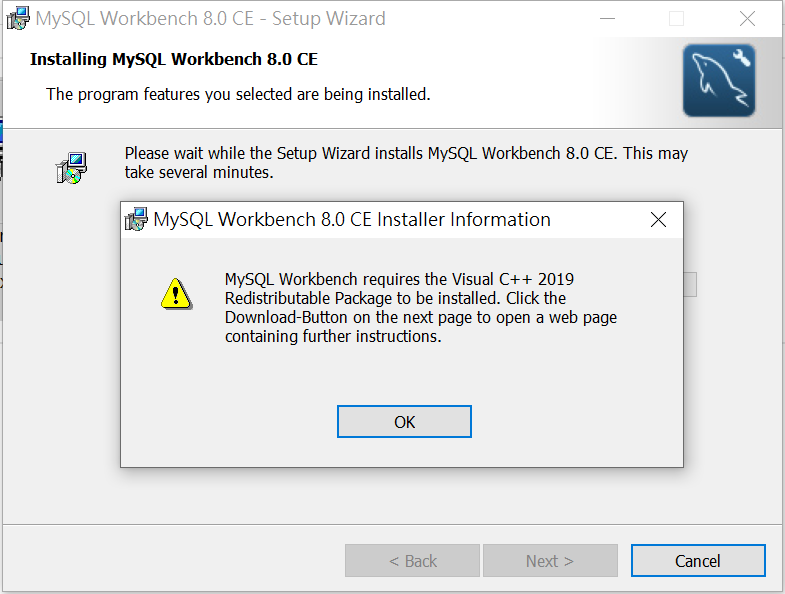Click the Setup Wizard window title text
The image size is (785, 594).
[x=210, y=19]
